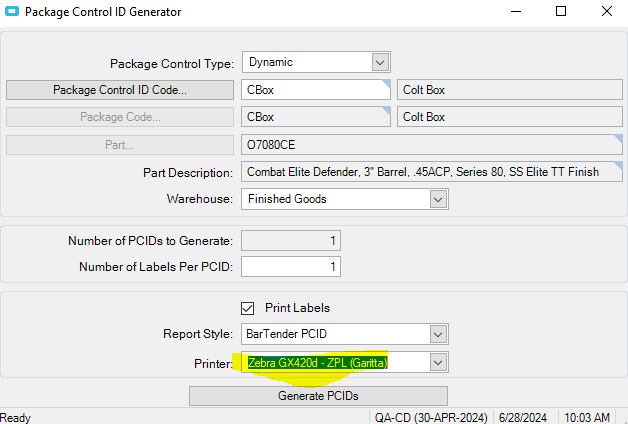Click the Generate PCIDs button
Viewport: 628px width, 424px height.
(x=318, y=396)
